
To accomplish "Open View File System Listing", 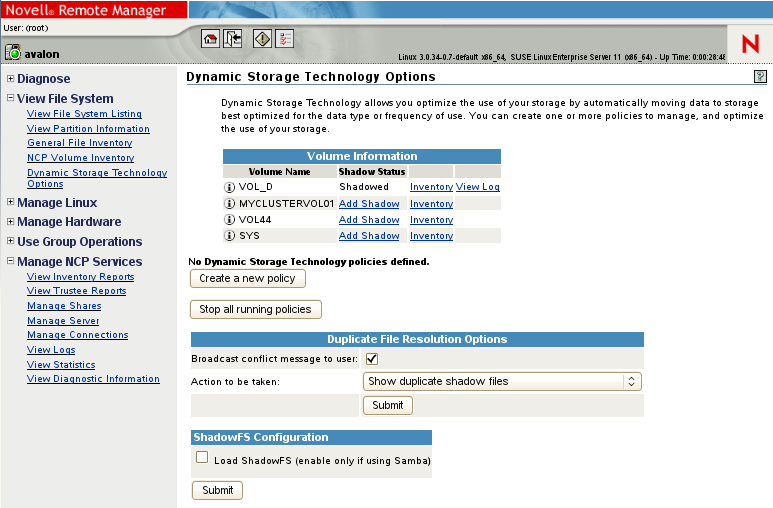I will click(84, 114).
